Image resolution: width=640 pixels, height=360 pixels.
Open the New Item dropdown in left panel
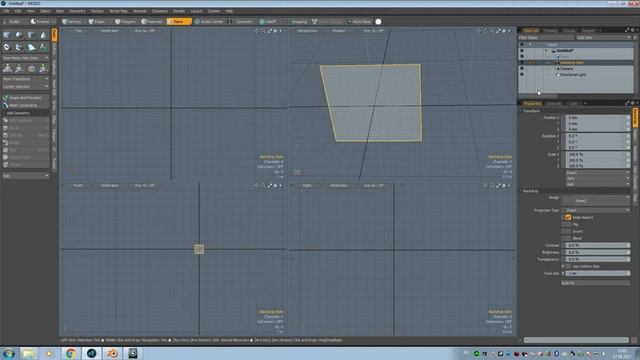point(26,58)
